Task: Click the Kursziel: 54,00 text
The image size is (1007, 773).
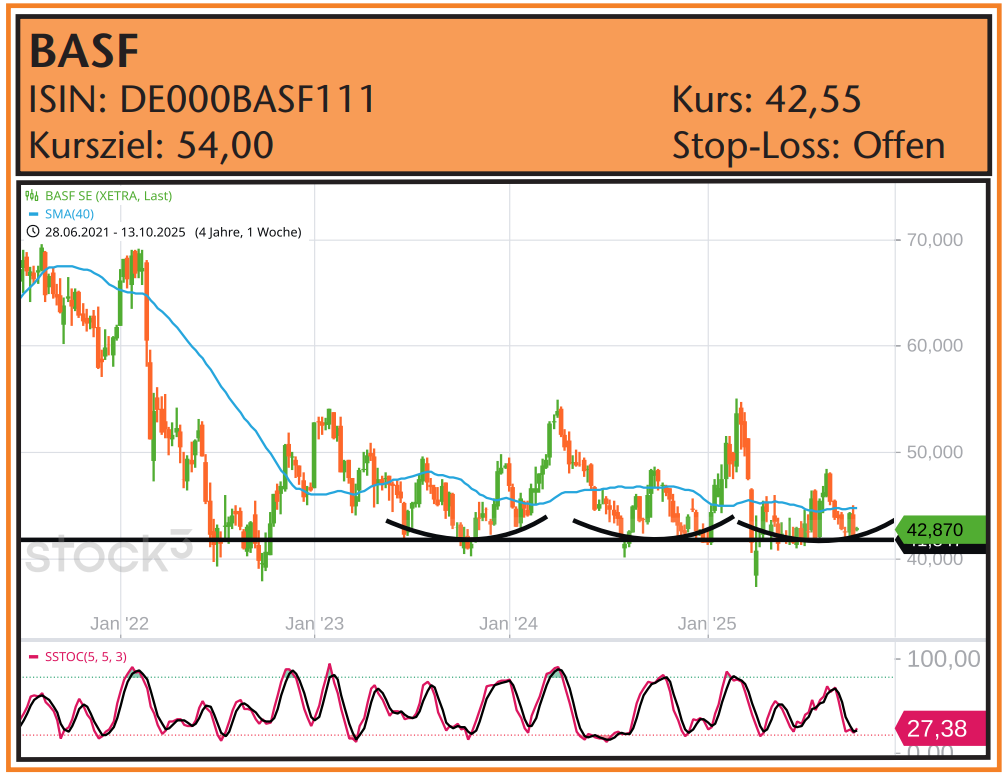Action: 151,145
